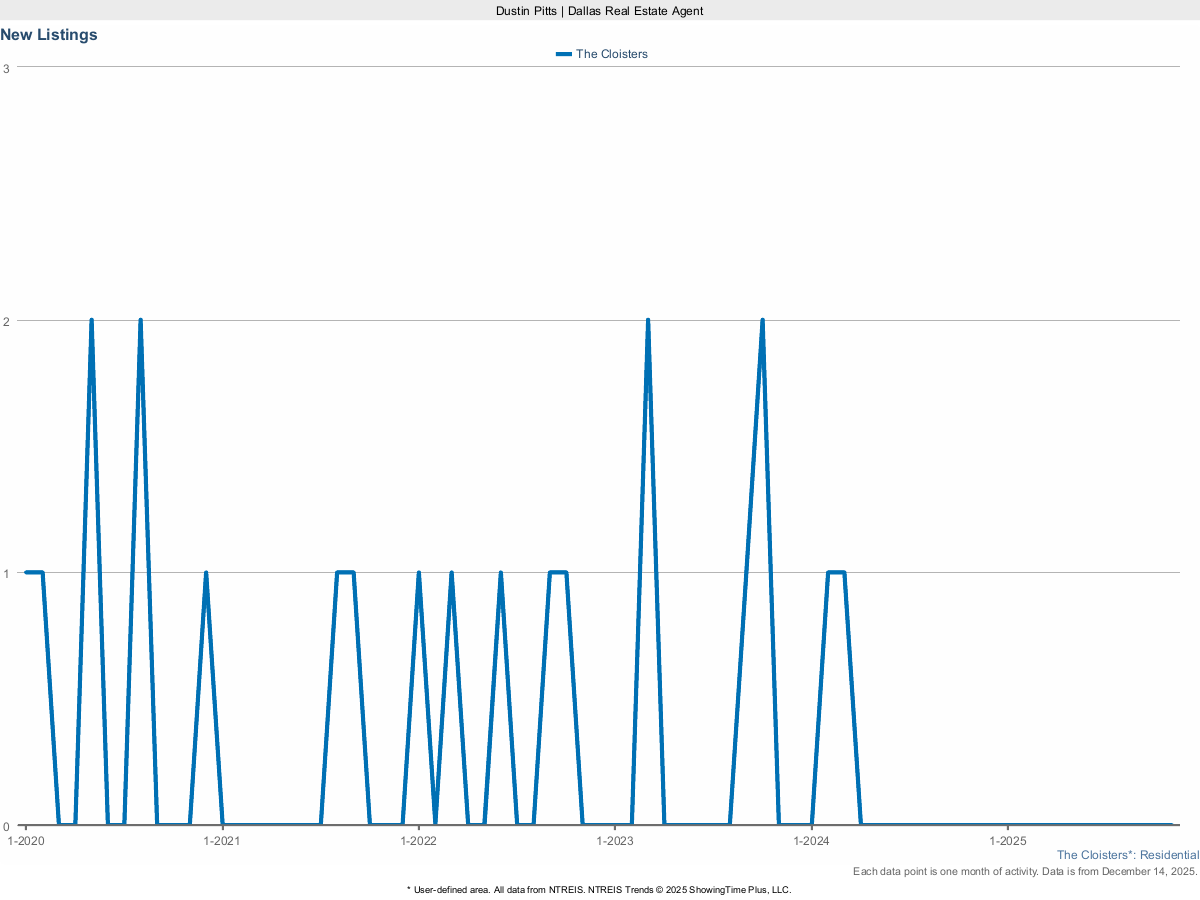This screenshot has width=1200, height=900.
Task: Click the first peak of 2 in 2020
Action: [91, 321]
